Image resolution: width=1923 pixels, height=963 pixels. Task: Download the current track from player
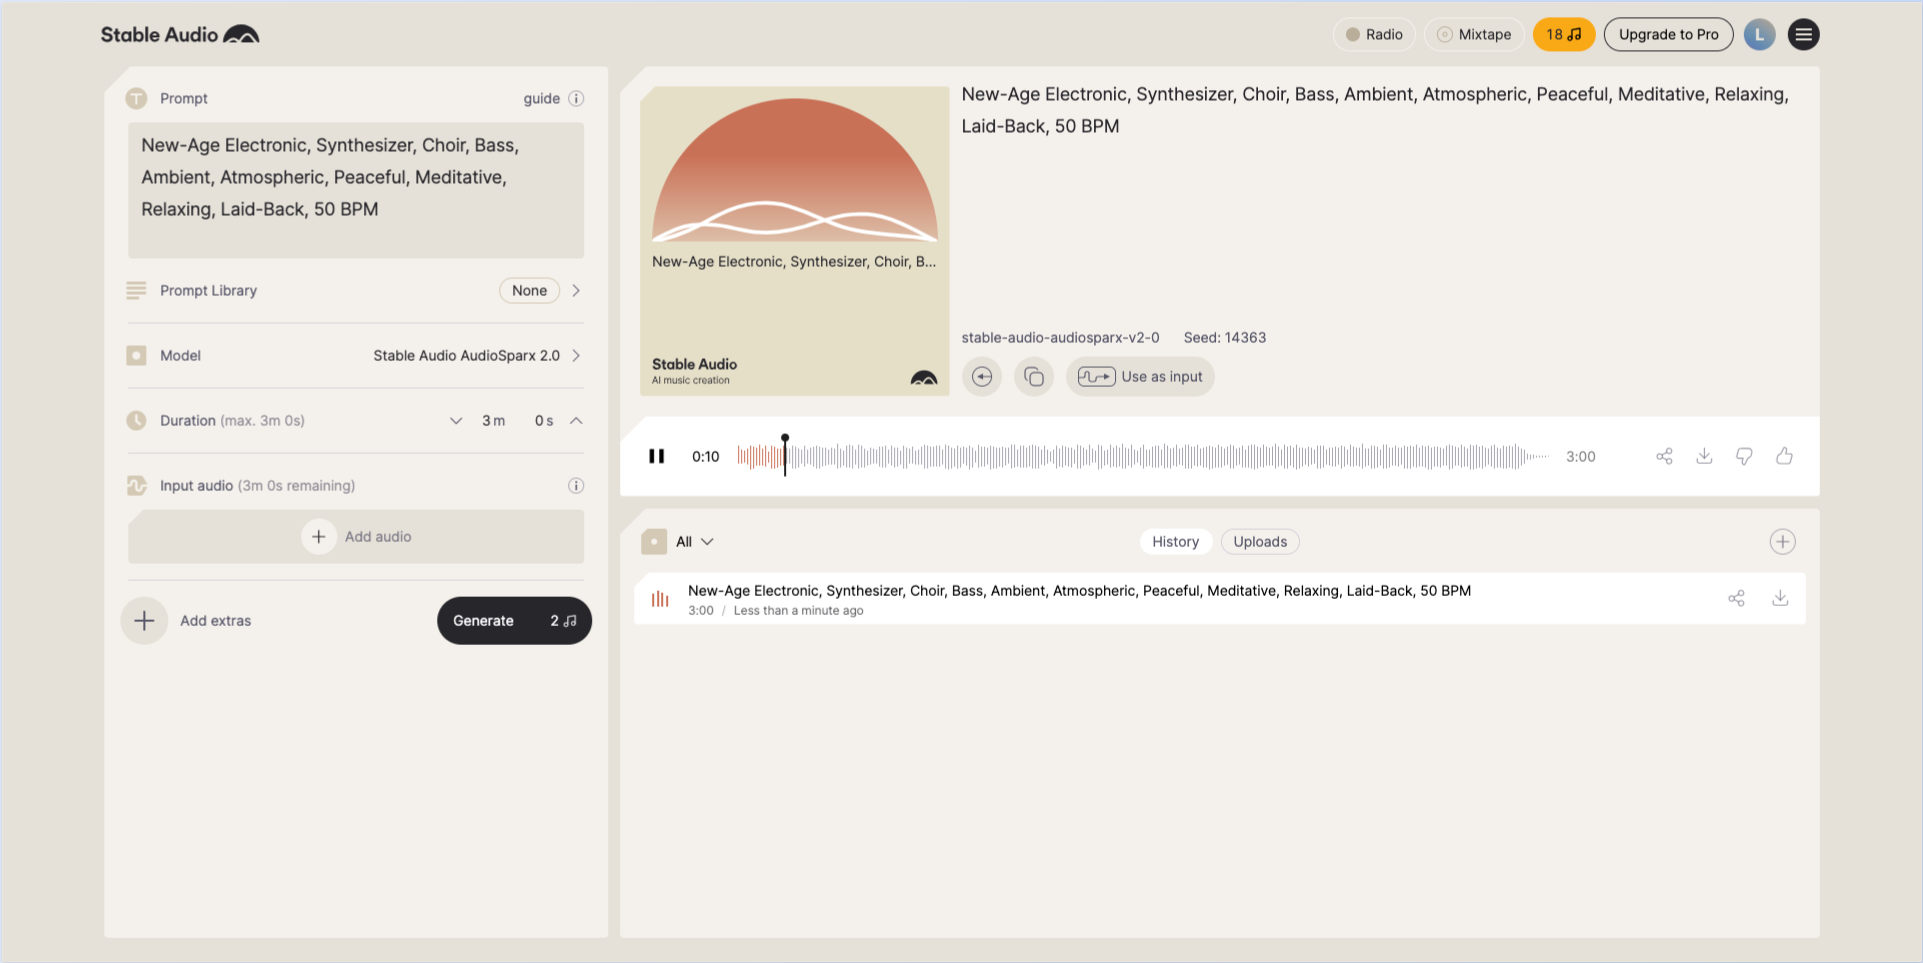tap(1704, 456)
